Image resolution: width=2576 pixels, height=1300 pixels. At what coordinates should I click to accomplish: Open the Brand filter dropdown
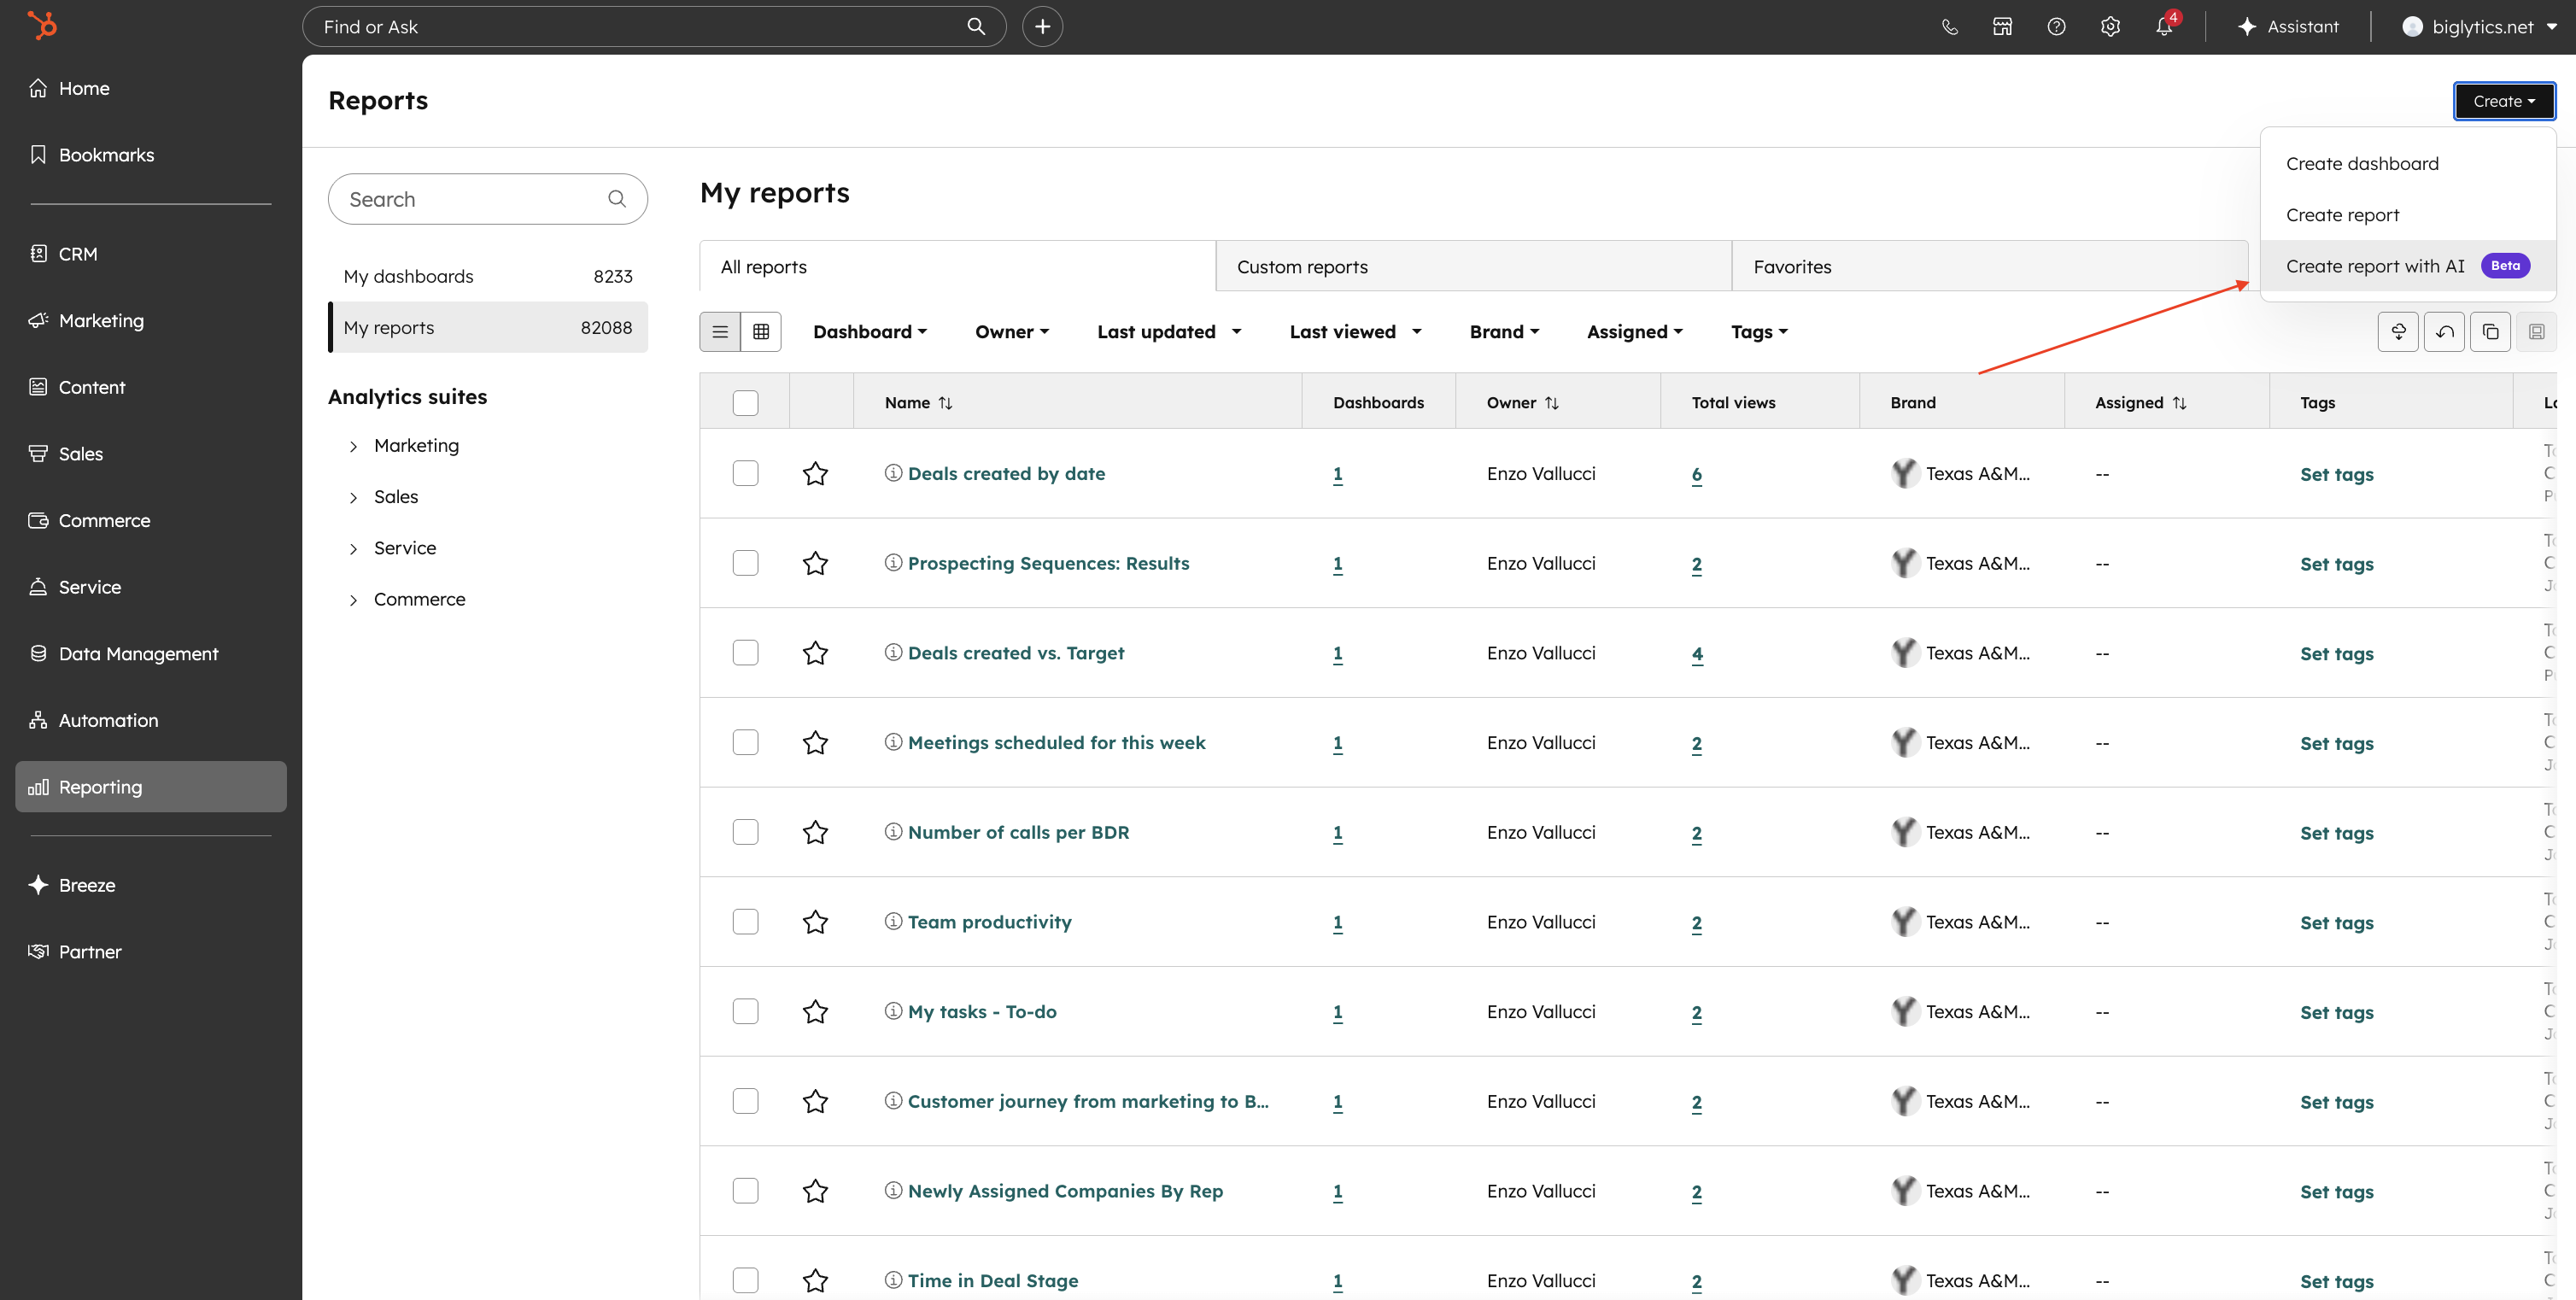(x=1504, y=332)
